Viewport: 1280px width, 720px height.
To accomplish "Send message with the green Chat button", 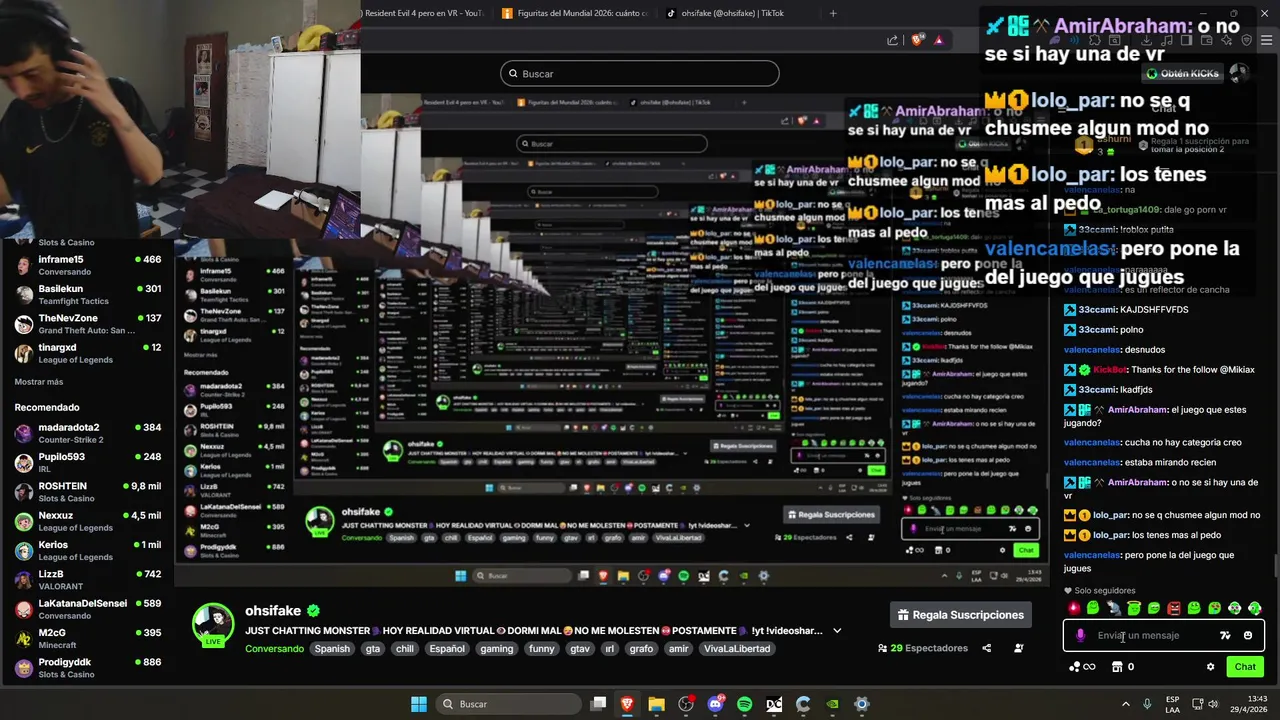I will (x=1245, y=667).
